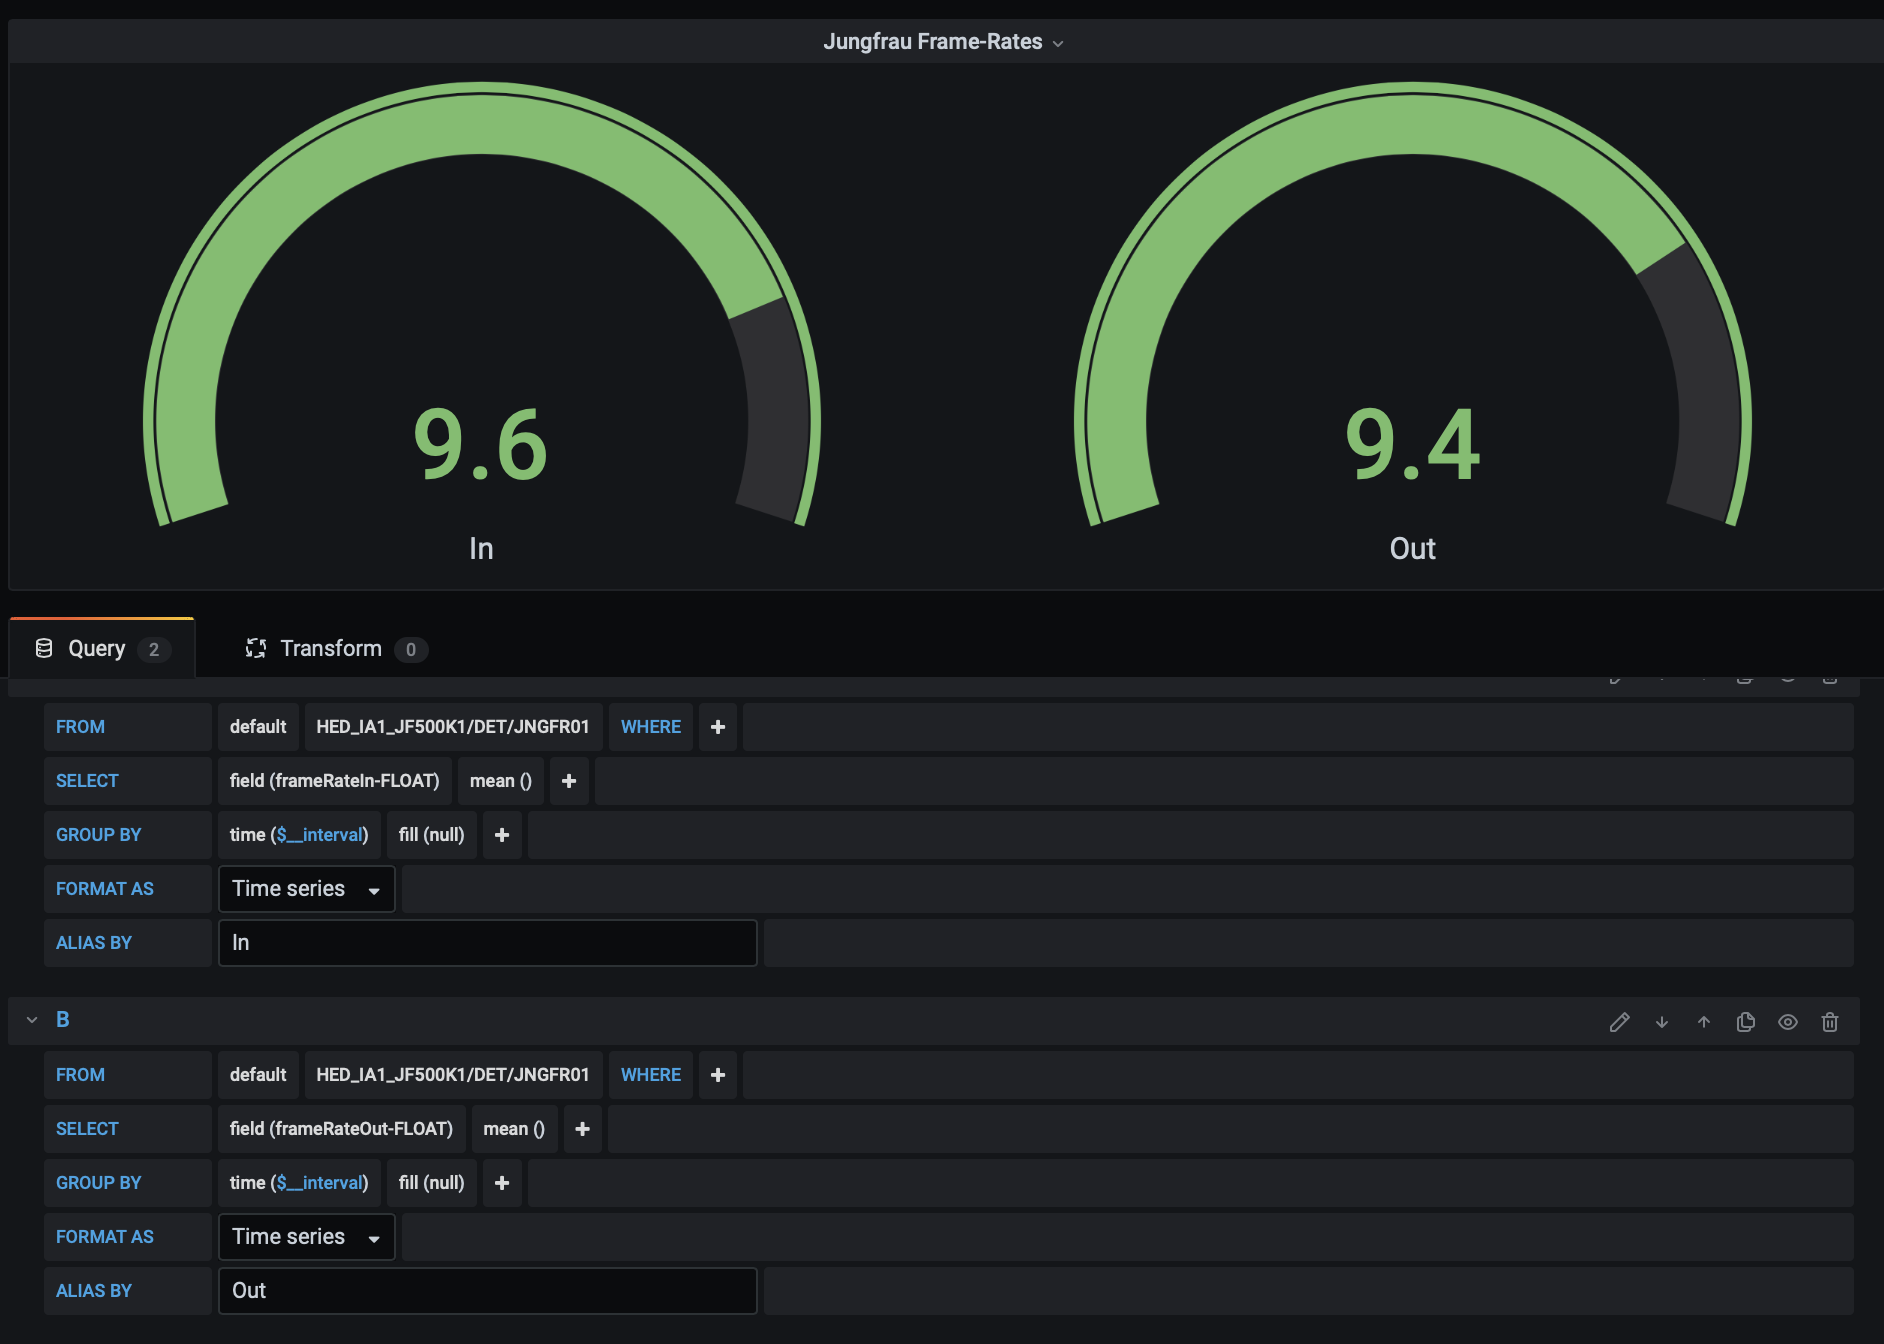This screenshot has width=1884, height=1344.
Task: Select measurement HED_IA1_JF500K1/DET/JNGFR01 in In query
Action: 453,727
